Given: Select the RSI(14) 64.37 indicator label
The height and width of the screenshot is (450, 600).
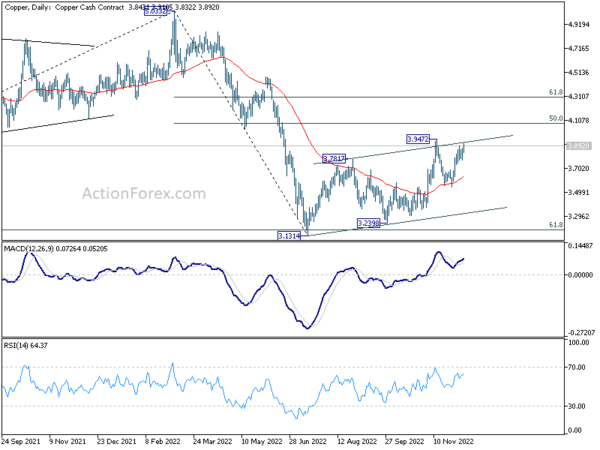Looking at the screenshot, I should [x=26, y=346].
